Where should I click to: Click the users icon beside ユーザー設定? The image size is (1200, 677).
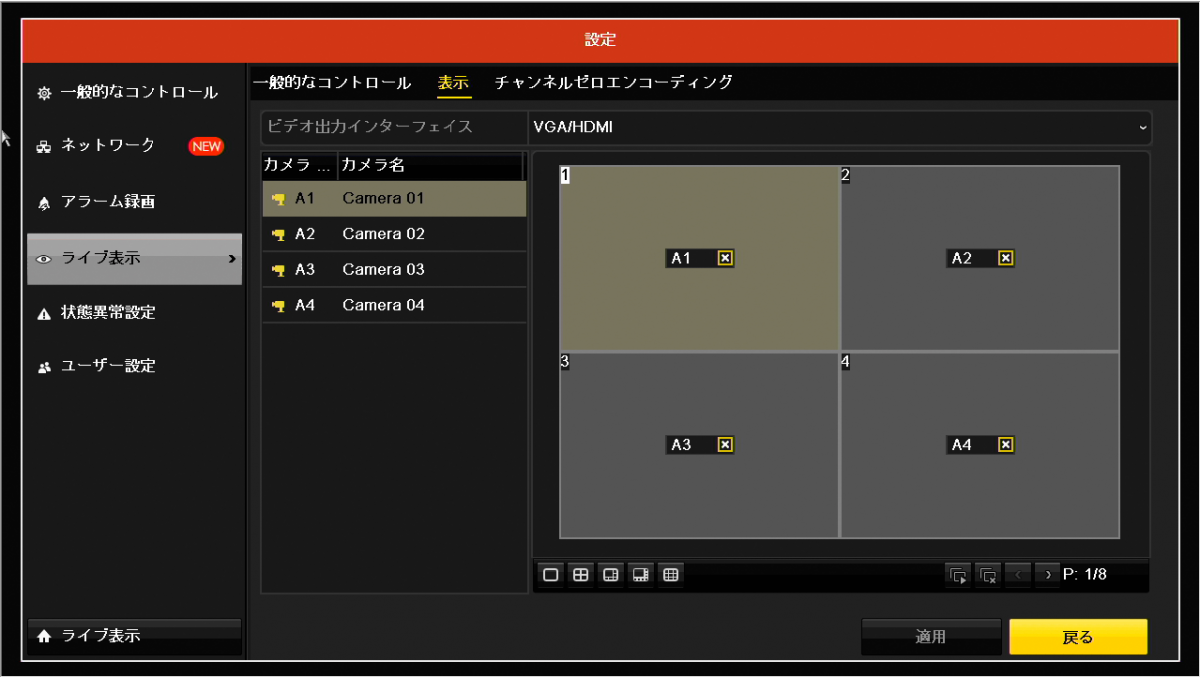(44, 367)
